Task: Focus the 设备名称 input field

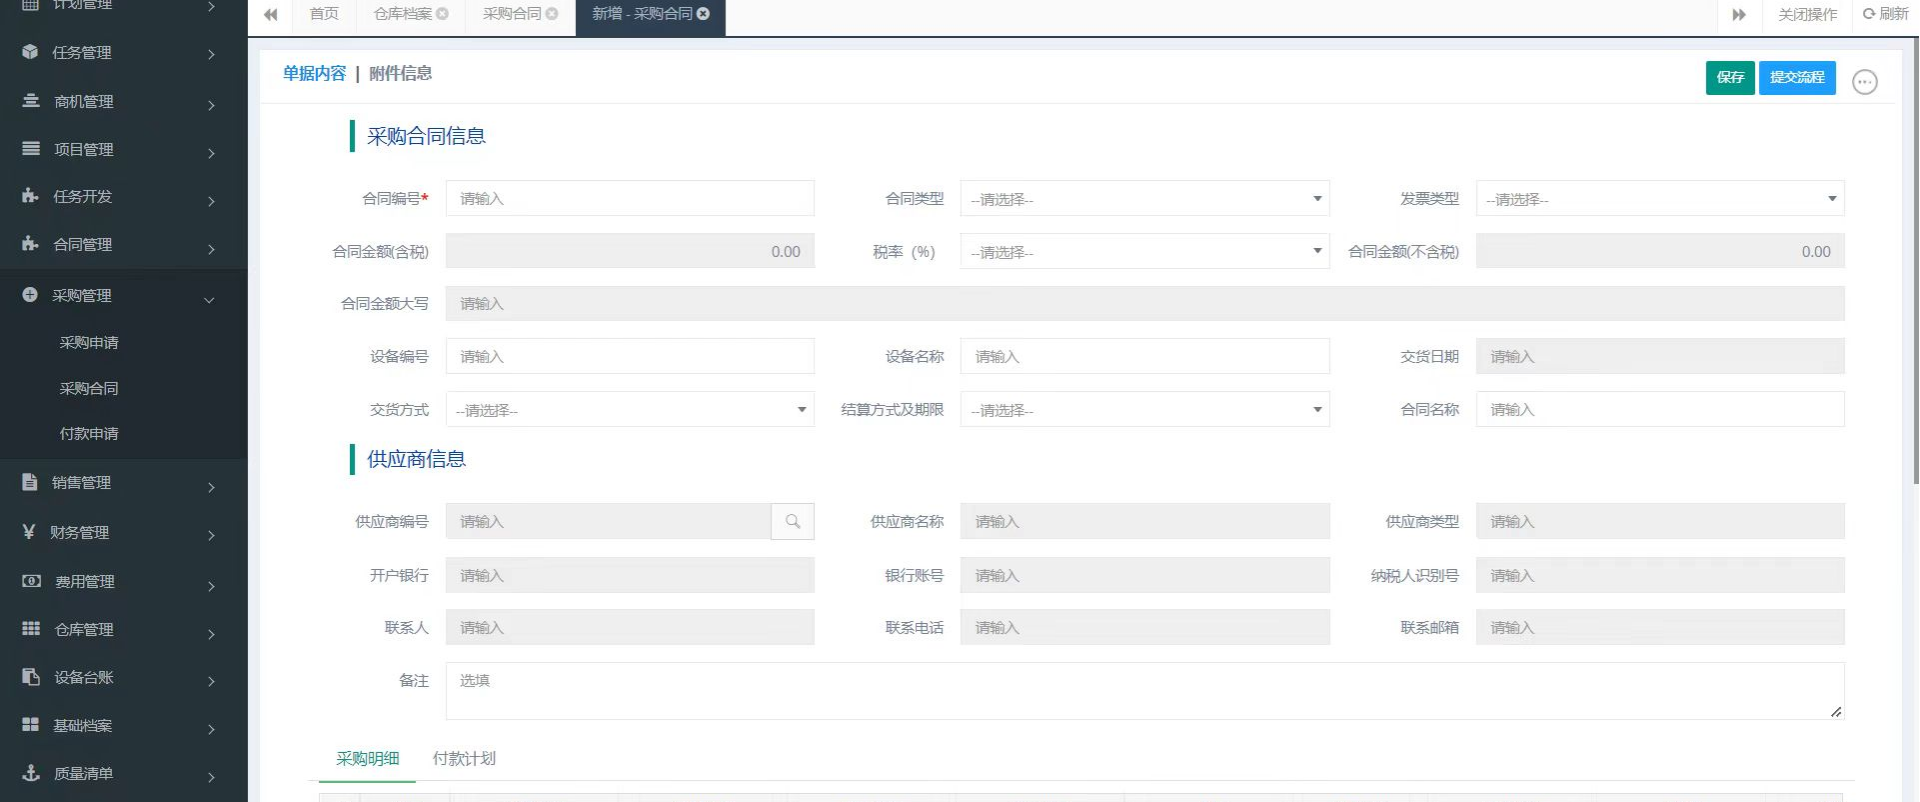Action: tap(1145, 356)
